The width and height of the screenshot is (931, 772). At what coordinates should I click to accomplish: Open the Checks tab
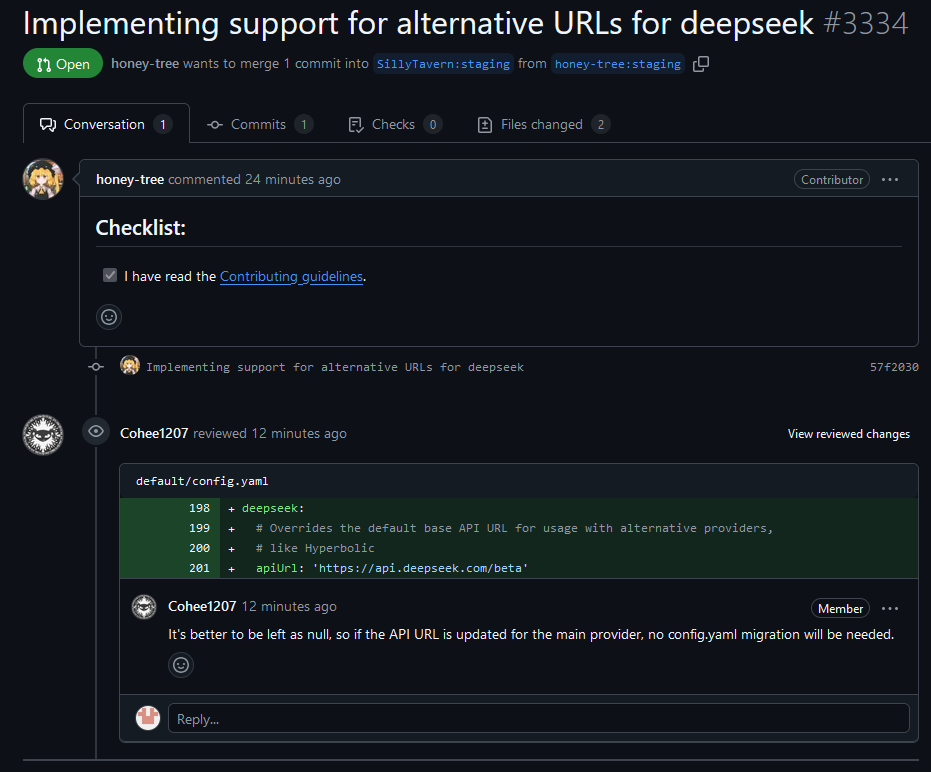pos(395,124)
